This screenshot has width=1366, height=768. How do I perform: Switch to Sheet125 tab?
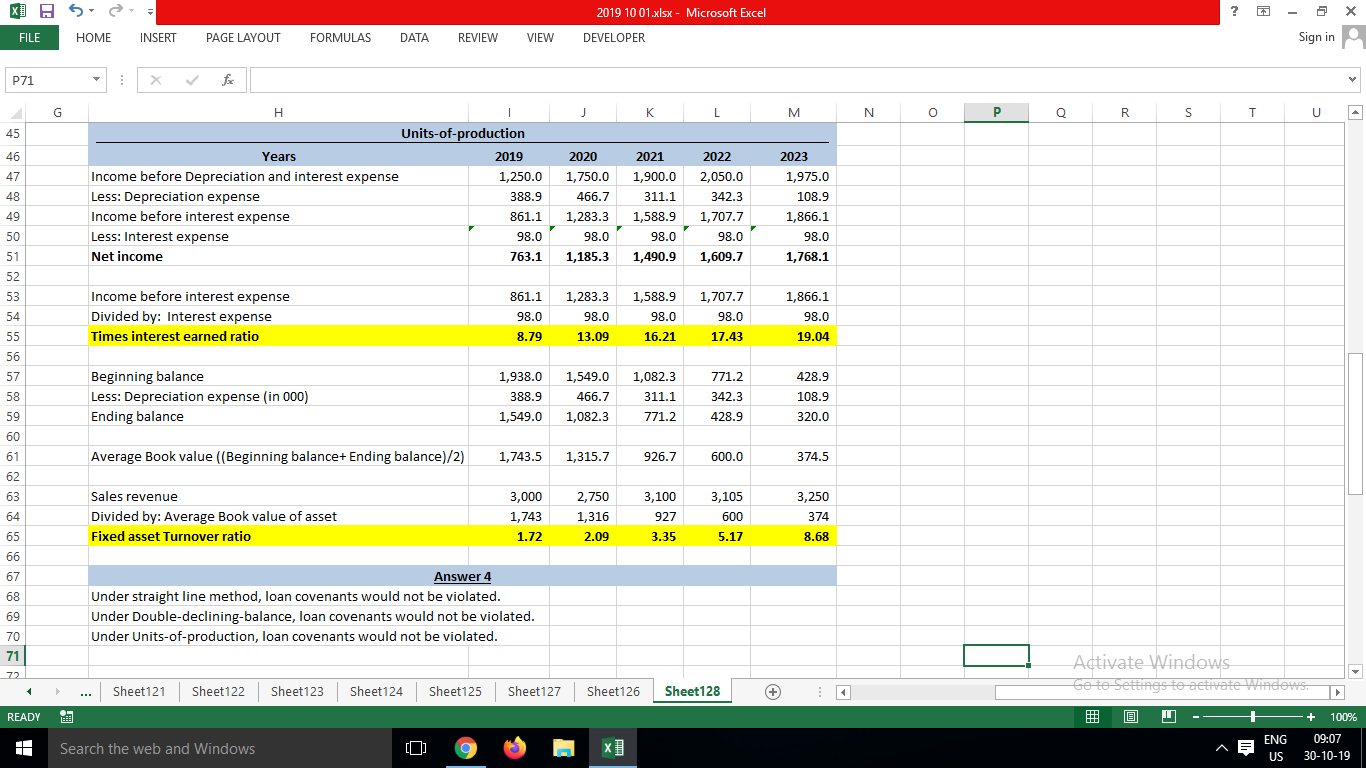(455, 691)
